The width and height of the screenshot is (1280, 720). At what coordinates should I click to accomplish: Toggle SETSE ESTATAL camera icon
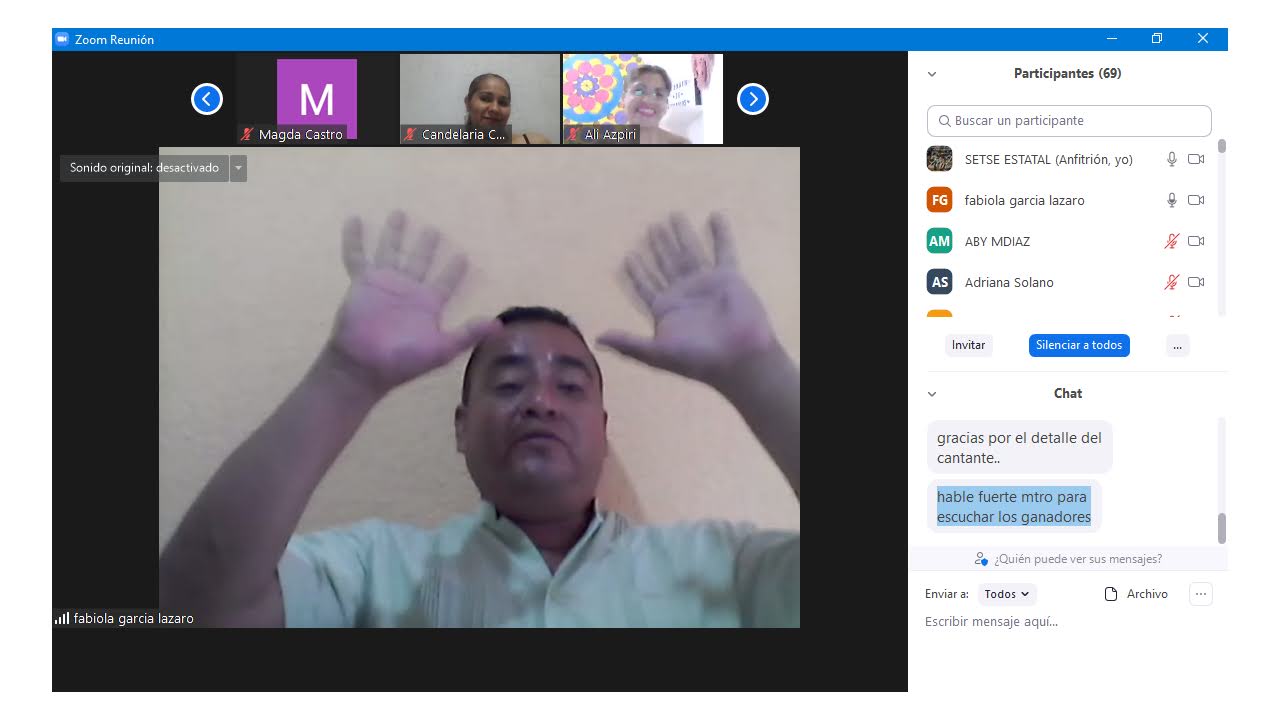click(x=1196, y=159)
